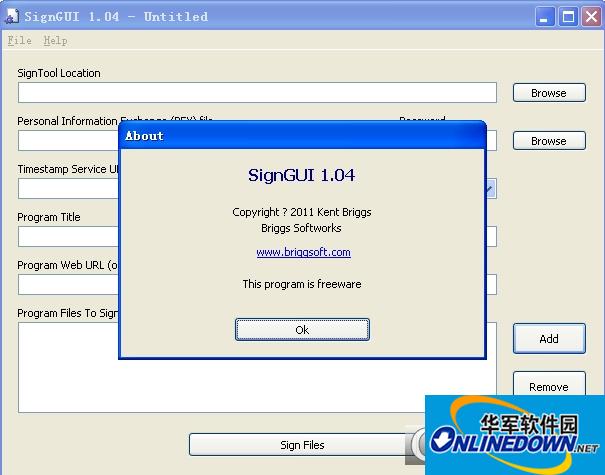Maximize the SignGUI window
Image resolution: width=605 pixels, height=475 pixels.
pyautogui.click(x=568, y=17)
